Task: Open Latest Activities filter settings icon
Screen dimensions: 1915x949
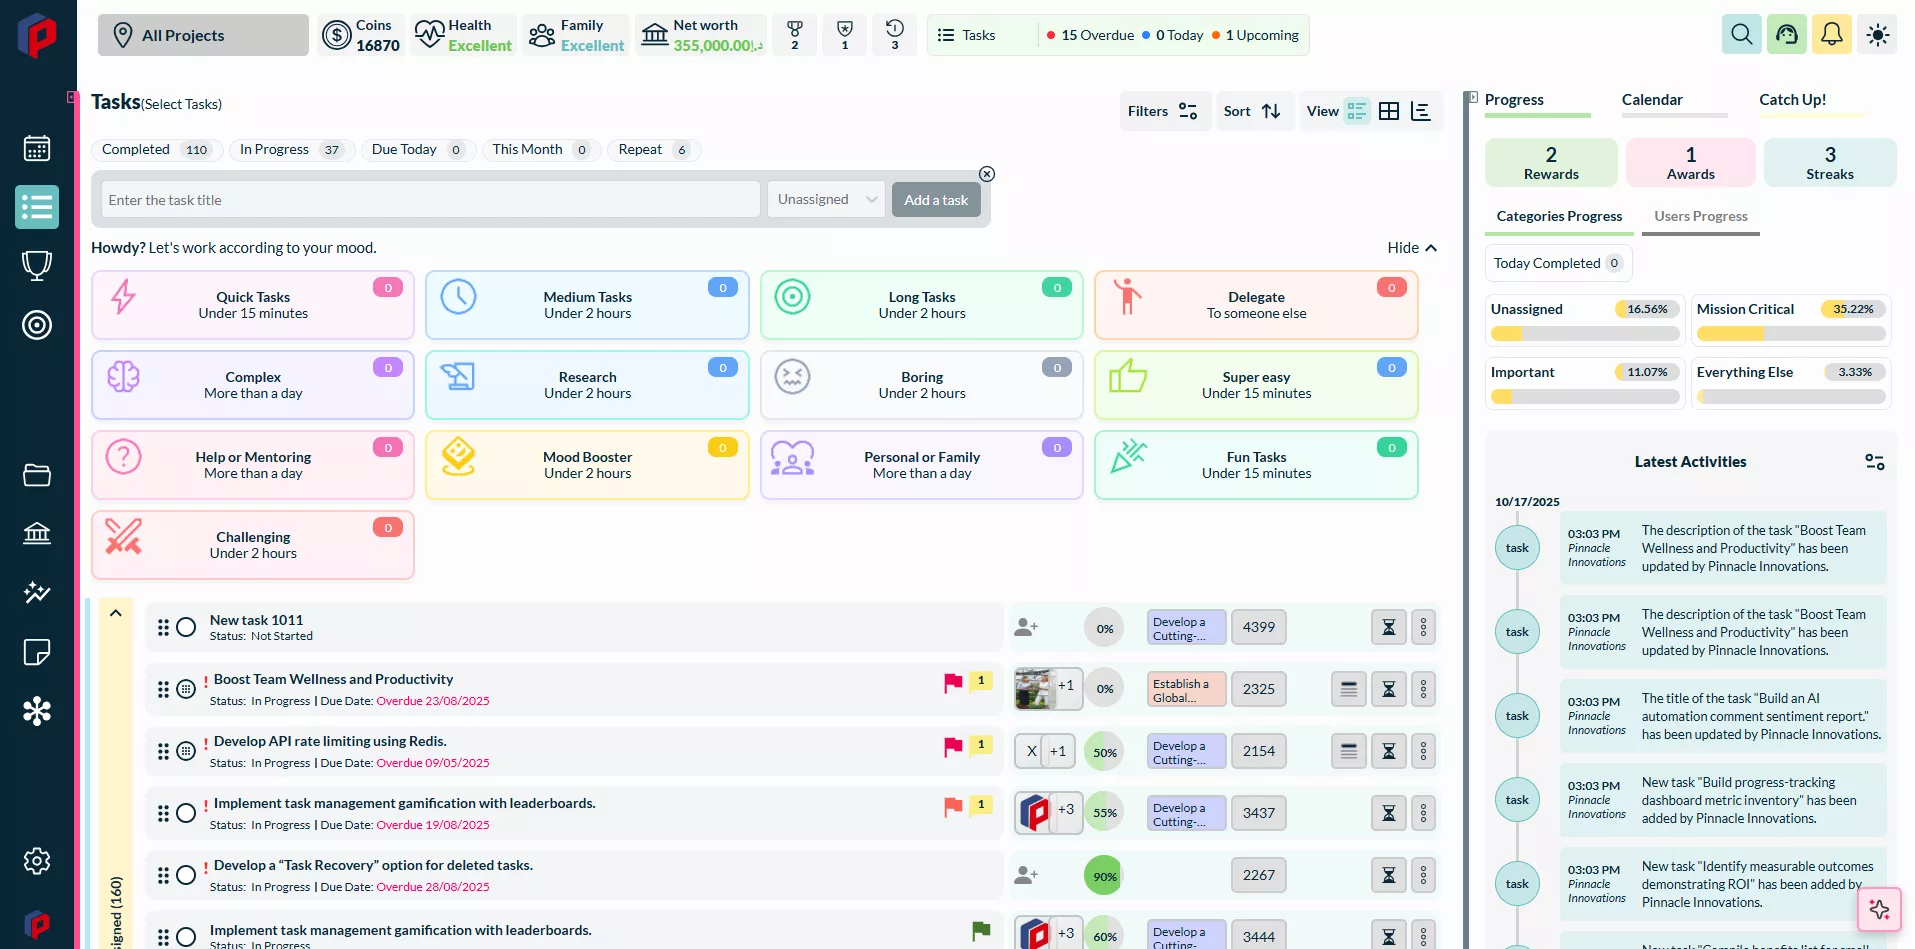Action: tap(1875, 462)
